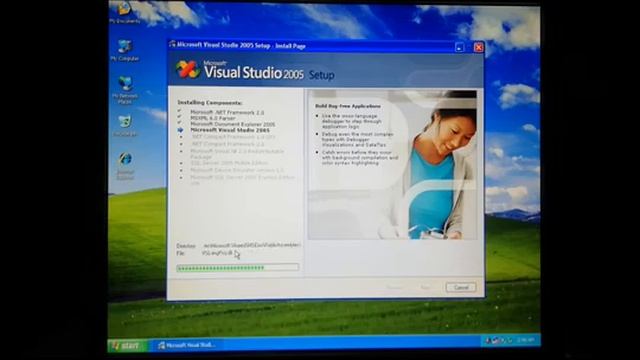The height and width of the screenshot is (360, 640).
Task: Click the SQL Server 2005 Express Edition entry
Action: coord(242,180)
